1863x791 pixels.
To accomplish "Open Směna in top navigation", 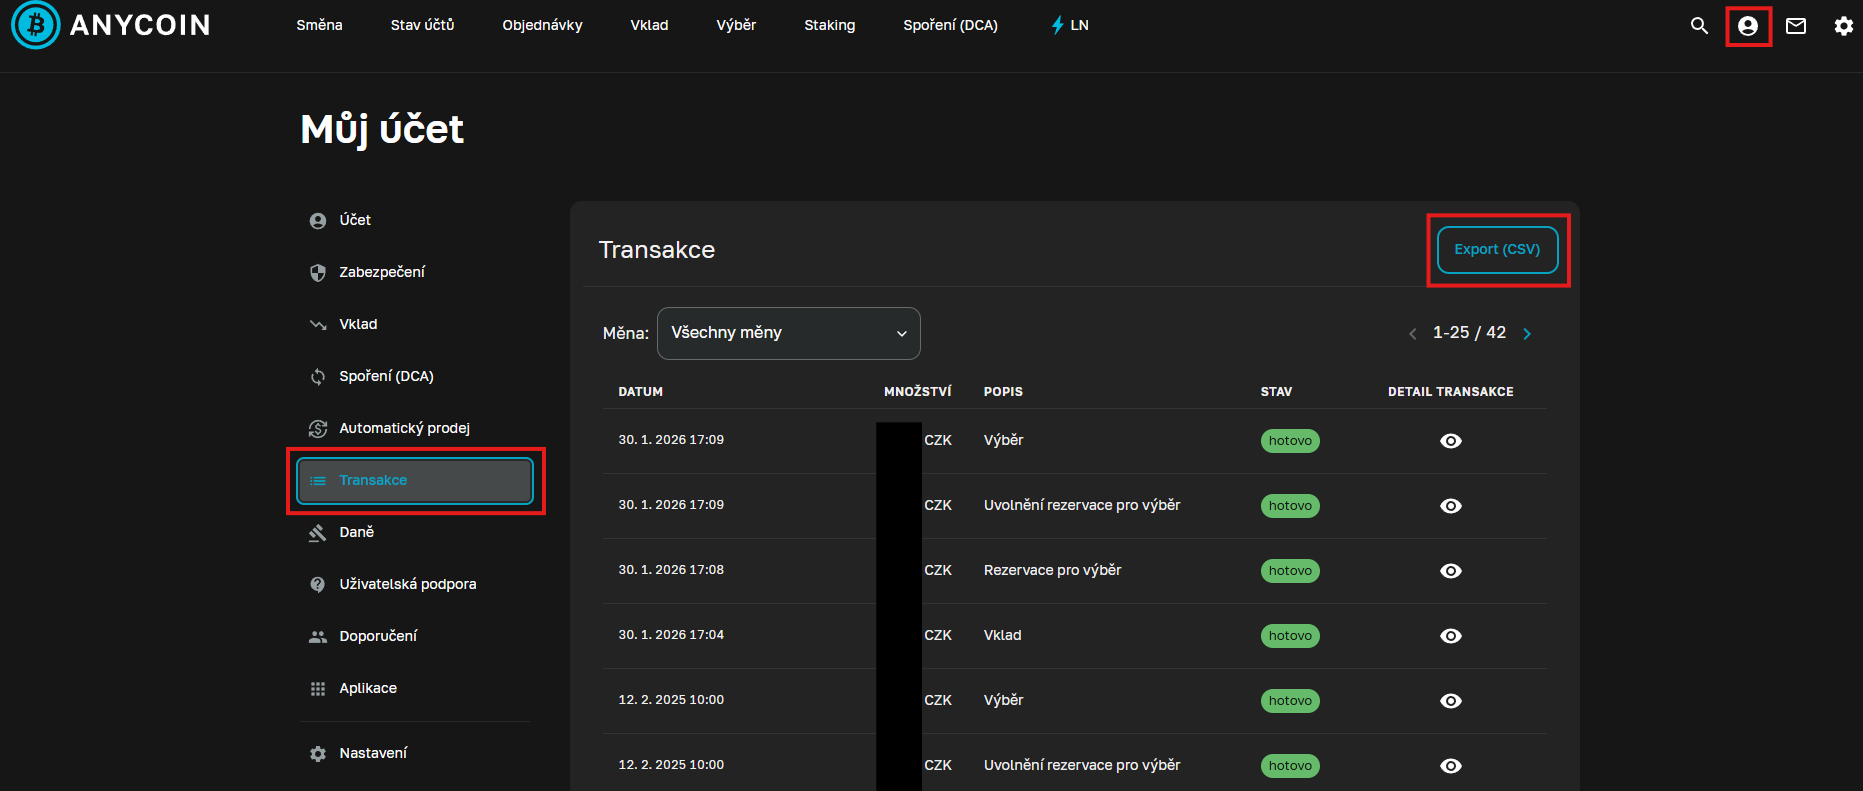I will [319, 25].
